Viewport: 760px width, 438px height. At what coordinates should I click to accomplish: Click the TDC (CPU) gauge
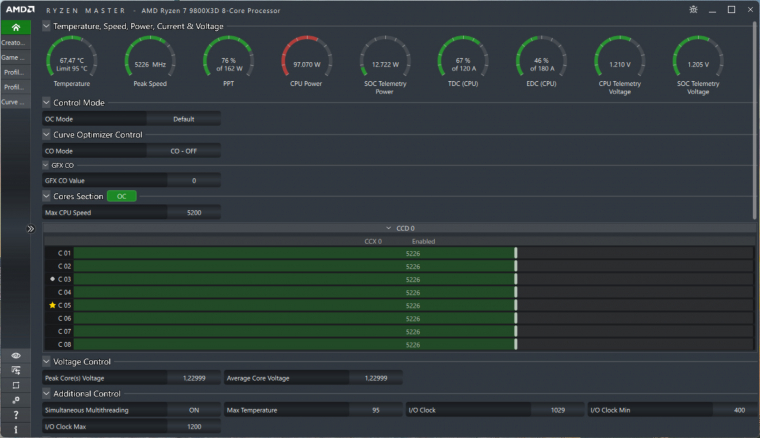pos(463,61)
